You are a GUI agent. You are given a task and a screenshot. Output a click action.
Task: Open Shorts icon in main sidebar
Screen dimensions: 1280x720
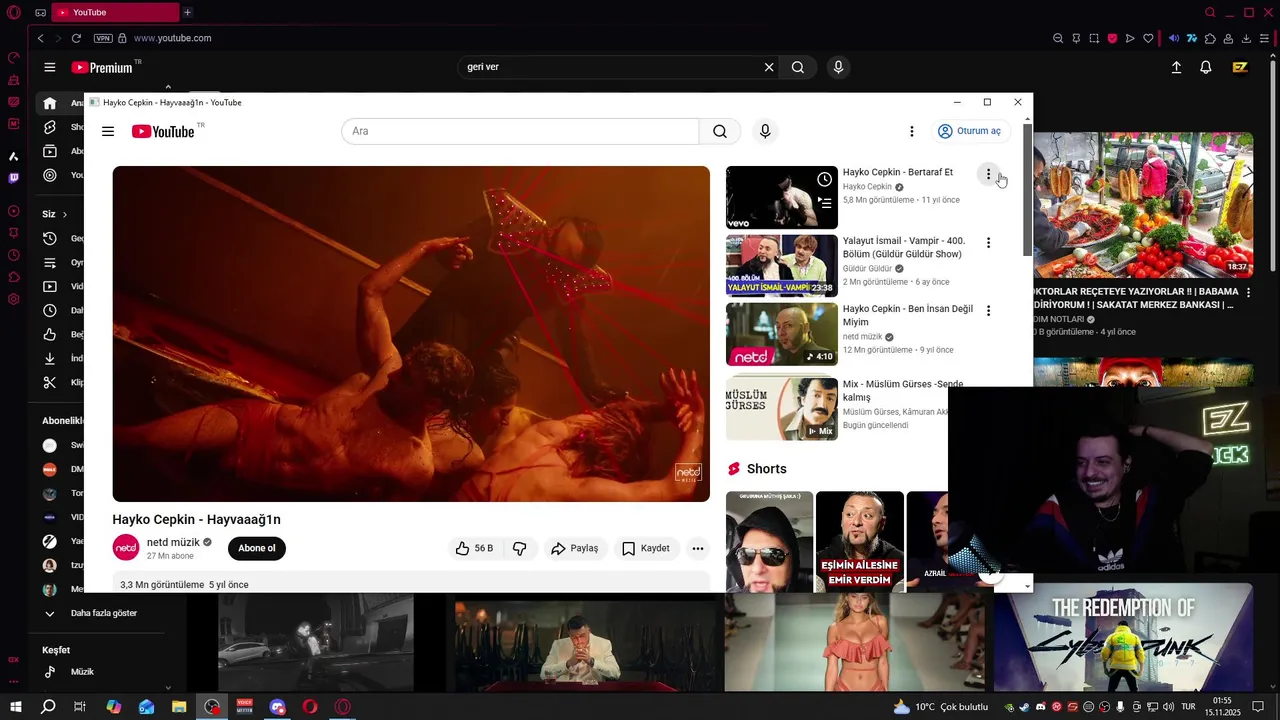pos(49,127)
